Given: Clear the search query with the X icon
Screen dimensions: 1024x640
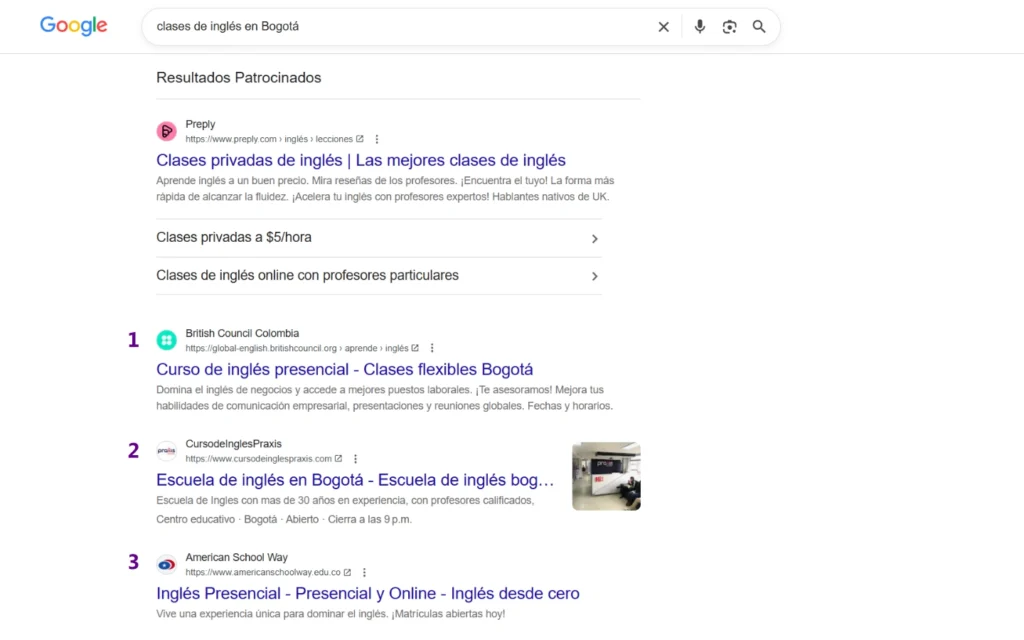Looking at the screenshot, I should coord(664,27).
